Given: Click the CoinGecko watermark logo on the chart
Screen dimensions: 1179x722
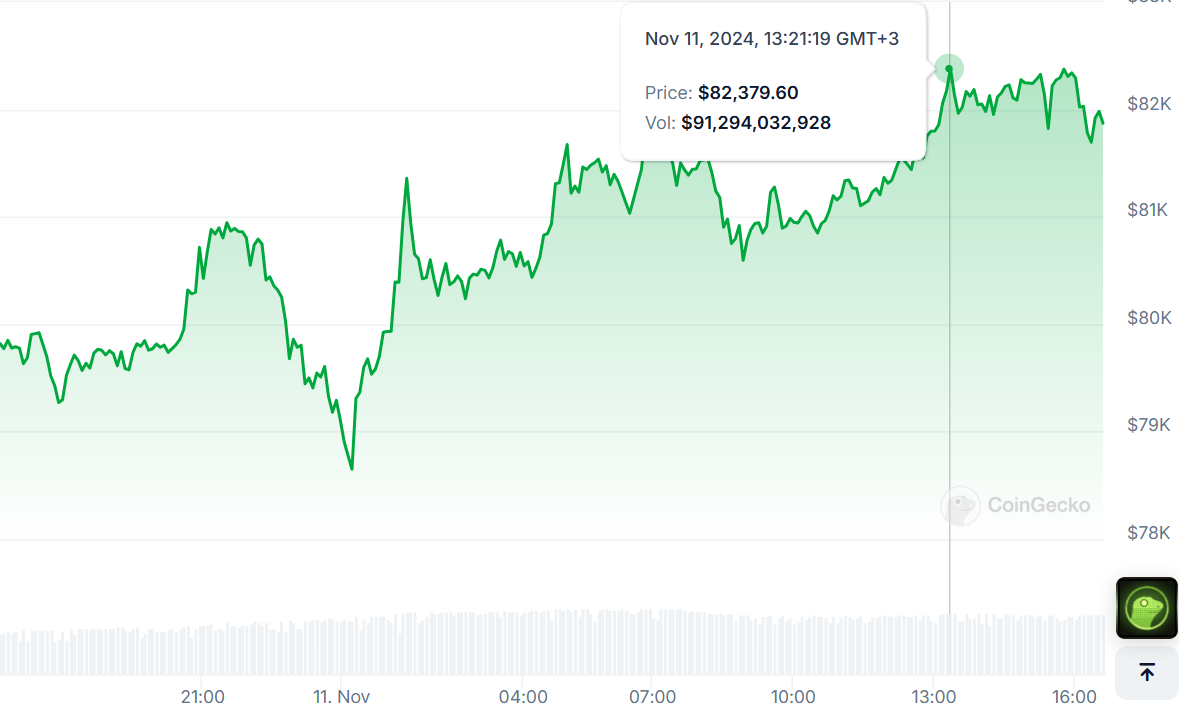Looking at the screenshot, I should 1014,505.
